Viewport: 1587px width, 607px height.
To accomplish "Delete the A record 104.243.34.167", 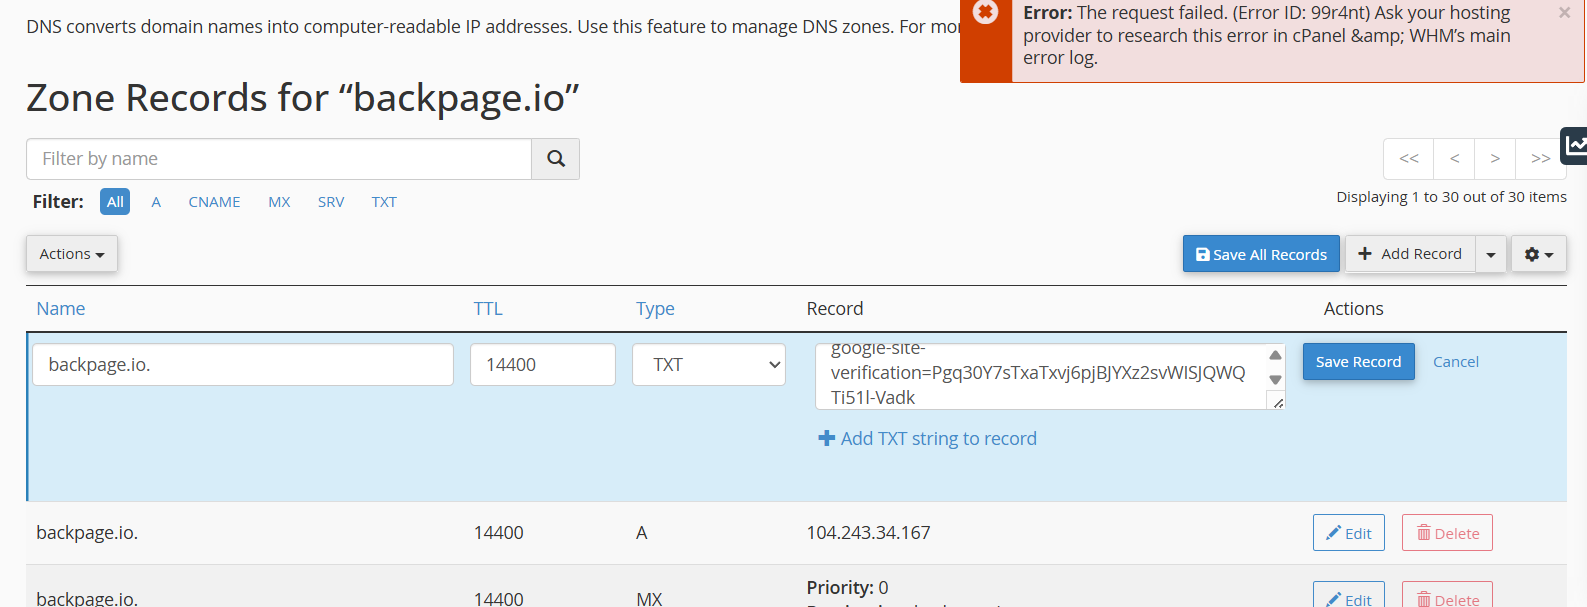I will (1447, 533).
